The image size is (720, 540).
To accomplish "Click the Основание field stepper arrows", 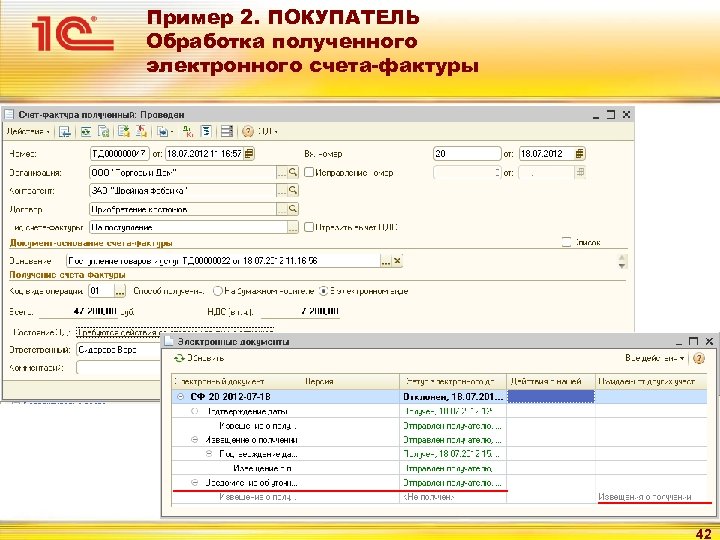I will (x=622, y=261).
